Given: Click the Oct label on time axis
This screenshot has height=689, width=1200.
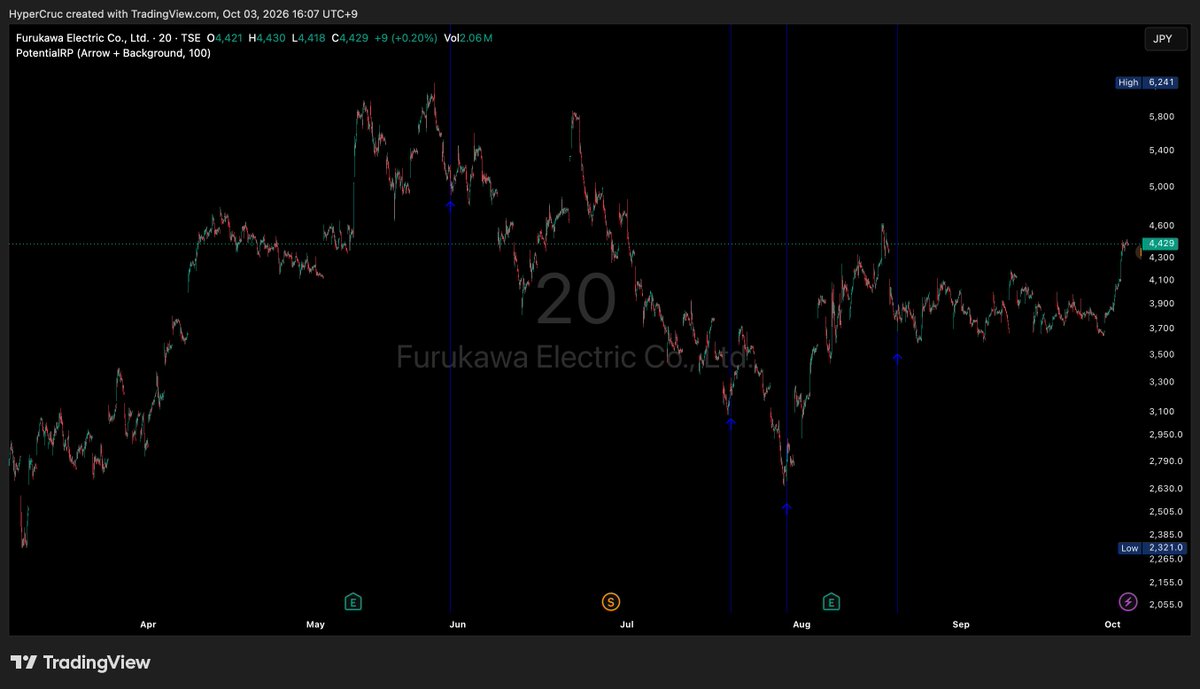Looking at the screenshot, I should (1112, 625).
